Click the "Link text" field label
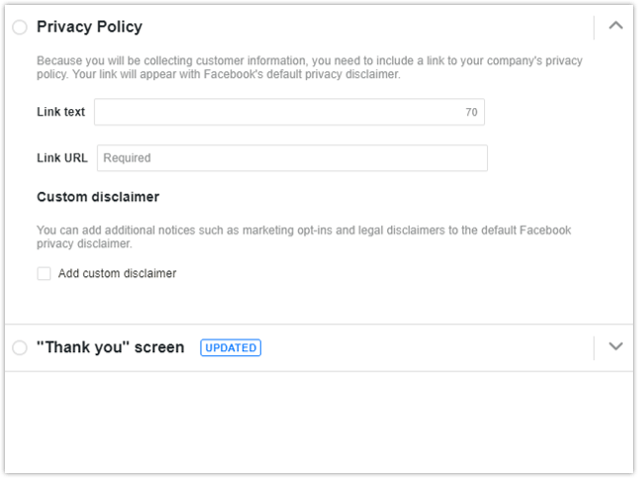638x478 pixels. pos(61,112)
